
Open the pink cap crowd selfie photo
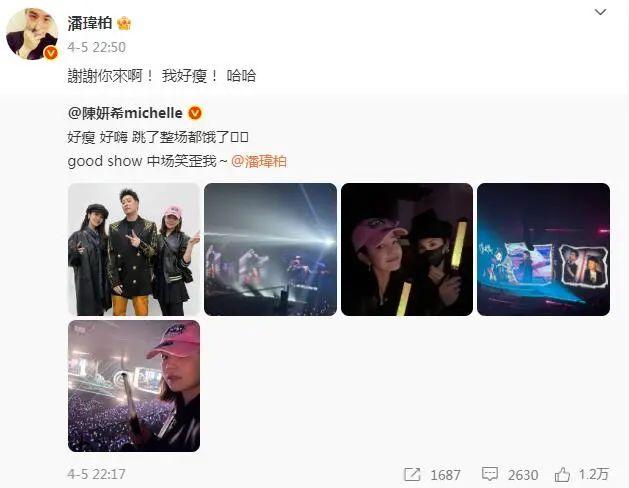(x=134, y=386)
